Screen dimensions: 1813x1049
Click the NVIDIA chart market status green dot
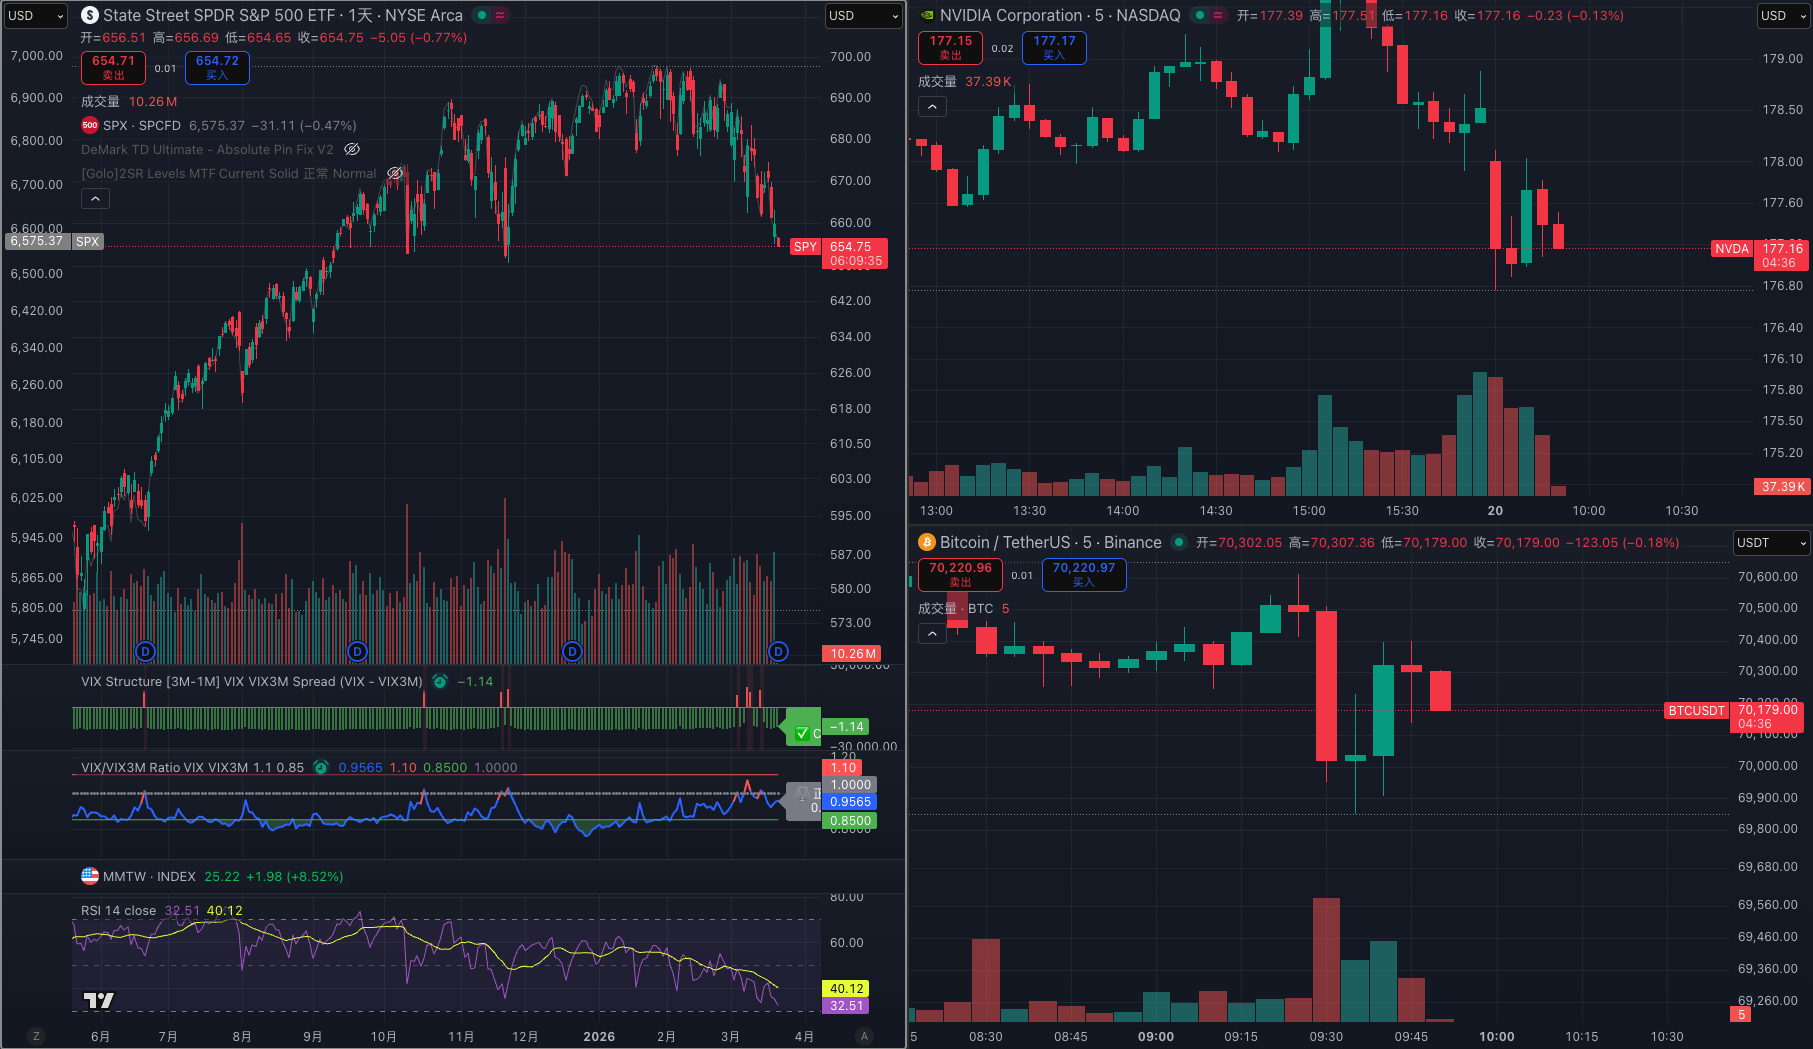[x=1199, y=15]
